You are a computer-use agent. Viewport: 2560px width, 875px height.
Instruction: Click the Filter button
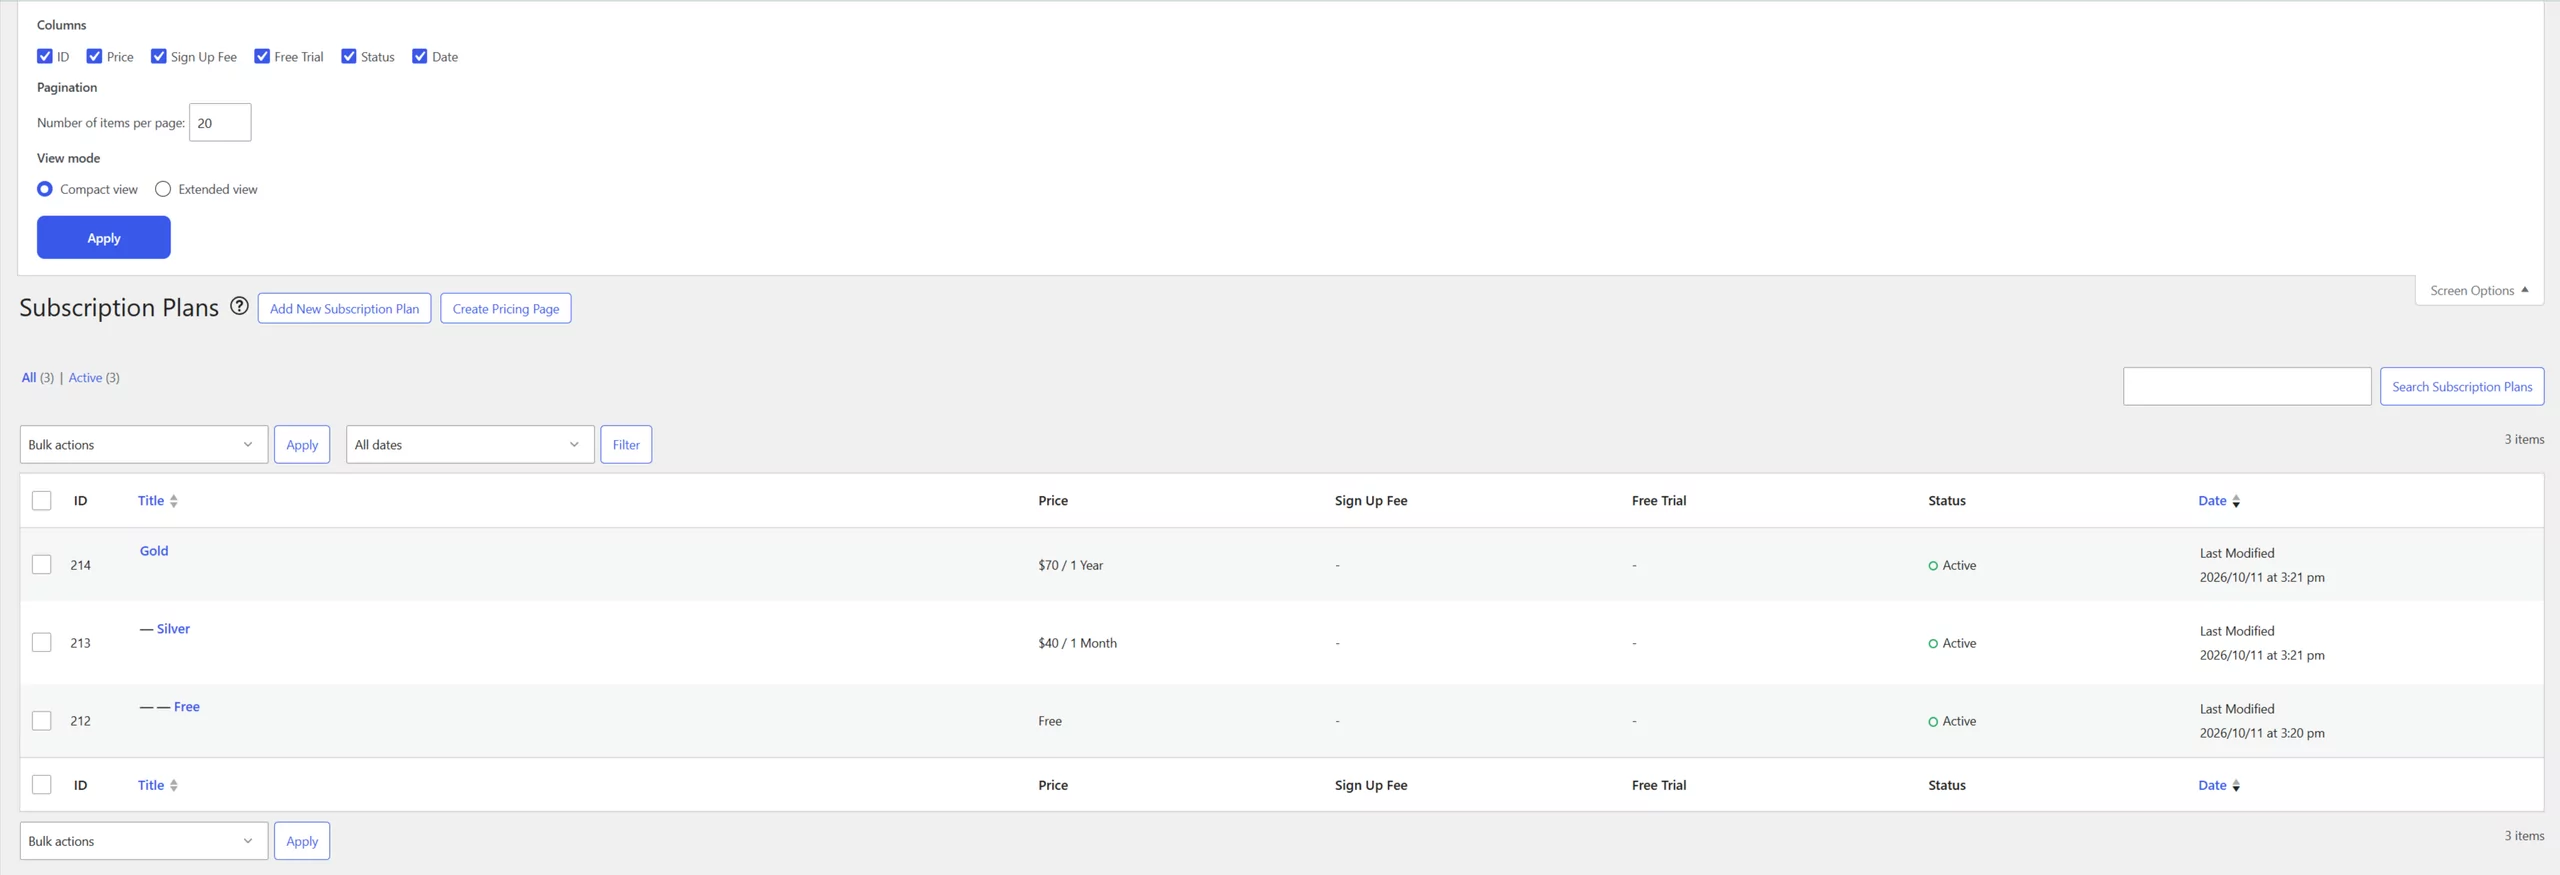626,444
